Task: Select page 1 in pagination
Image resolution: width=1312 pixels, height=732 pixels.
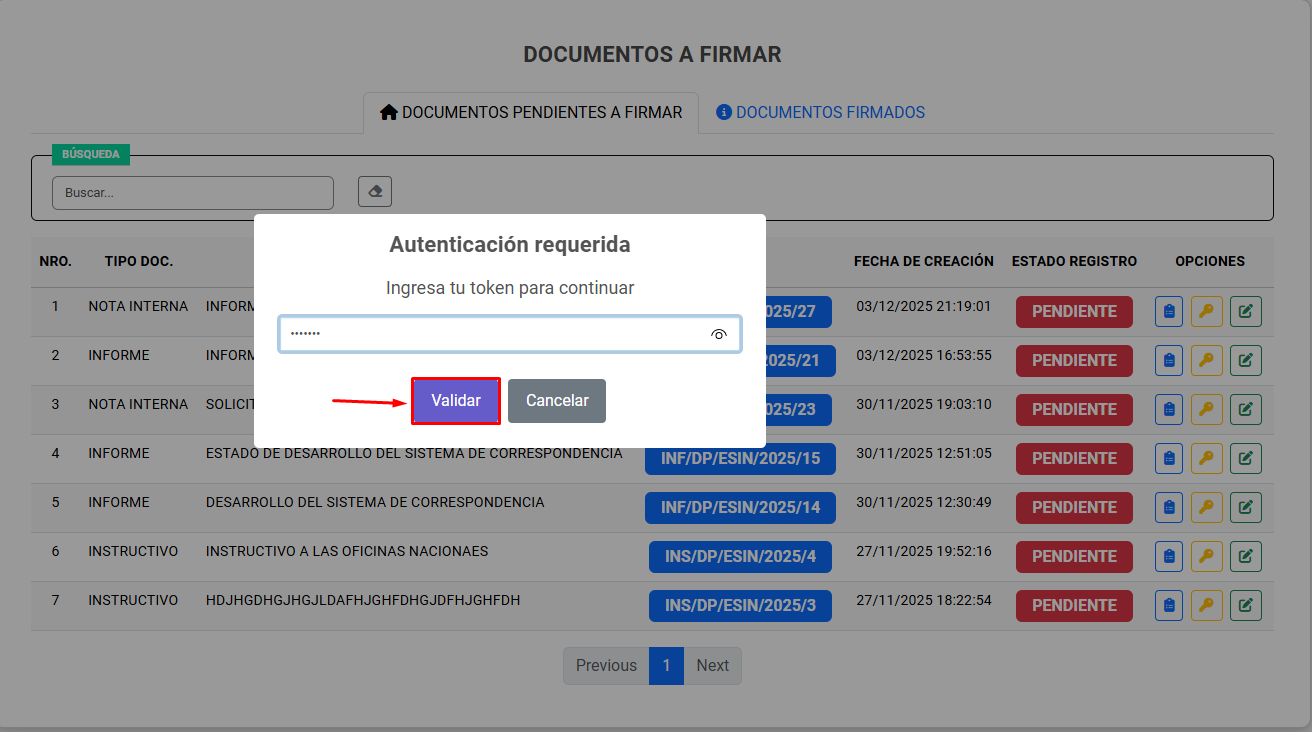Action: (x=666, y=666)
